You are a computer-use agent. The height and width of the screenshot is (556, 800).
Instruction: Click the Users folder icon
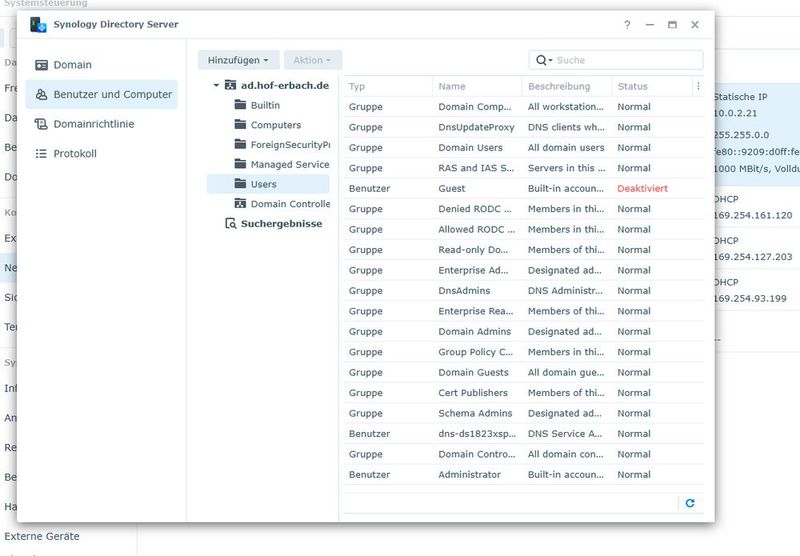[240, 184]
